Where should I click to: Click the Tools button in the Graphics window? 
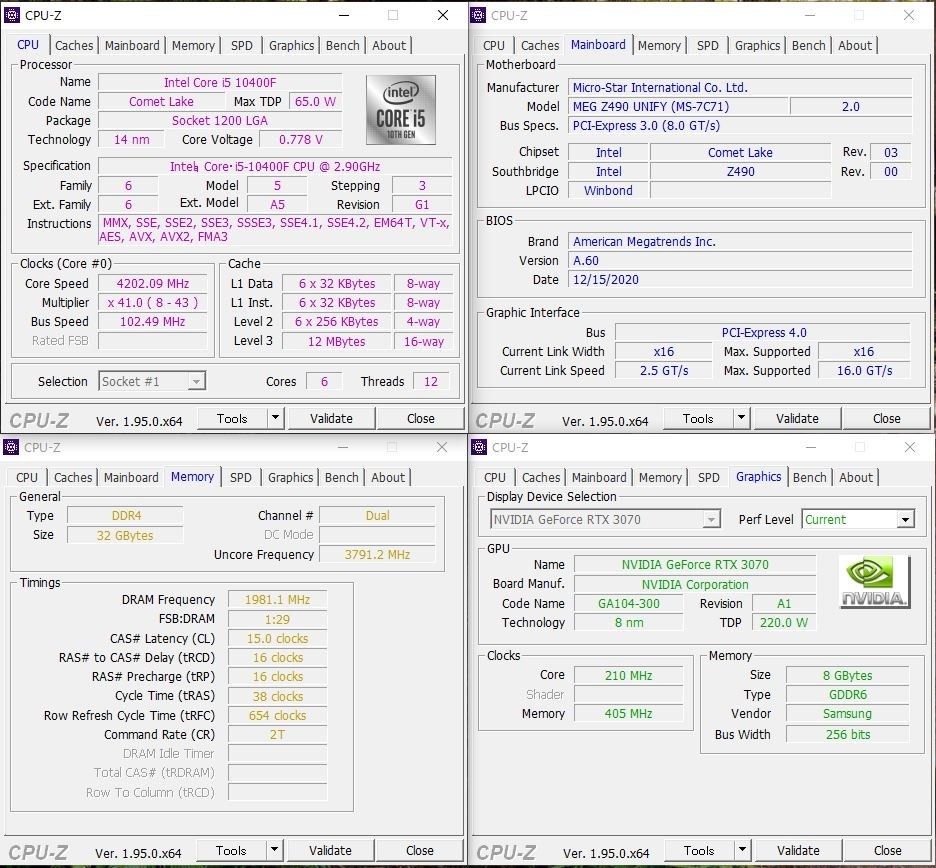(699, 850)
